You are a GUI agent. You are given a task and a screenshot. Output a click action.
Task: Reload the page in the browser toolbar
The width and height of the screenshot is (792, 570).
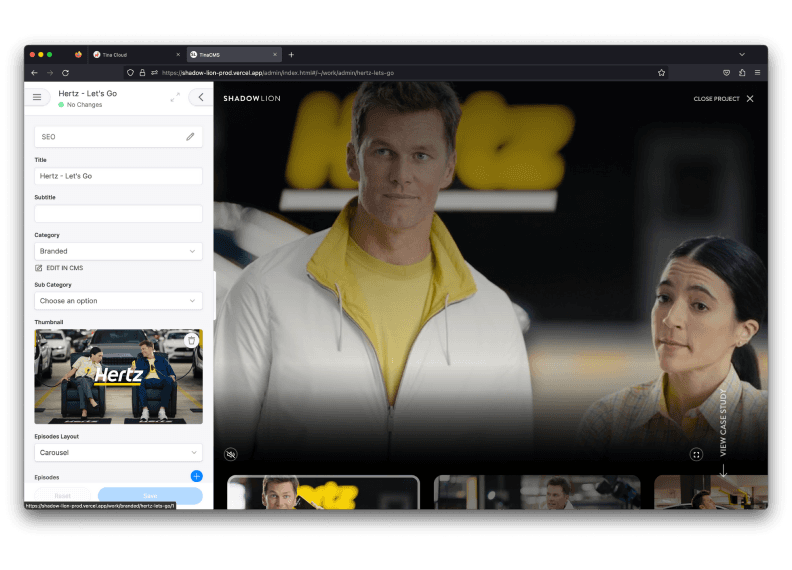66,73
